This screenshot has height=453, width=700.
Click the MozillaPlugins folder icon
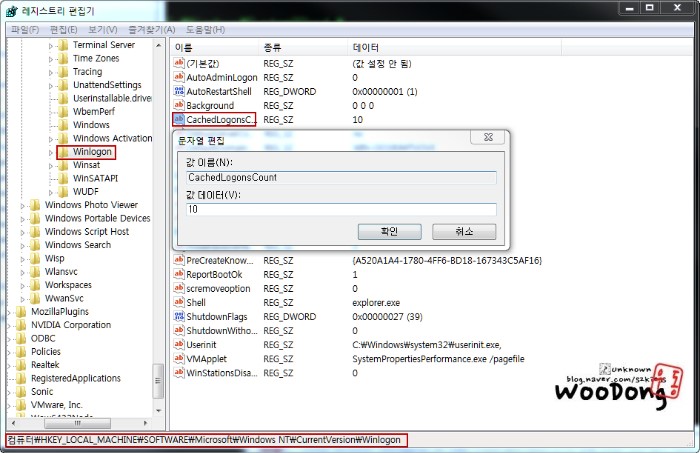tap(21, 312)
